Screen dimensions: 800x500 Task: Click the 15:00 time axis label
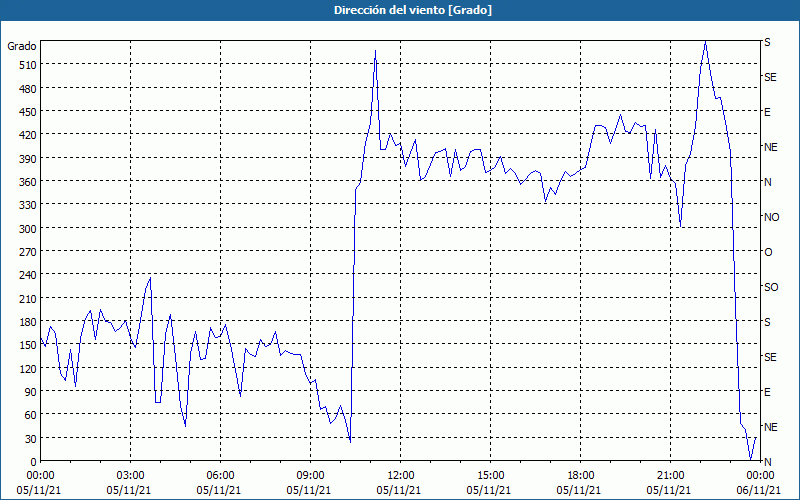(x=491, y=476)
